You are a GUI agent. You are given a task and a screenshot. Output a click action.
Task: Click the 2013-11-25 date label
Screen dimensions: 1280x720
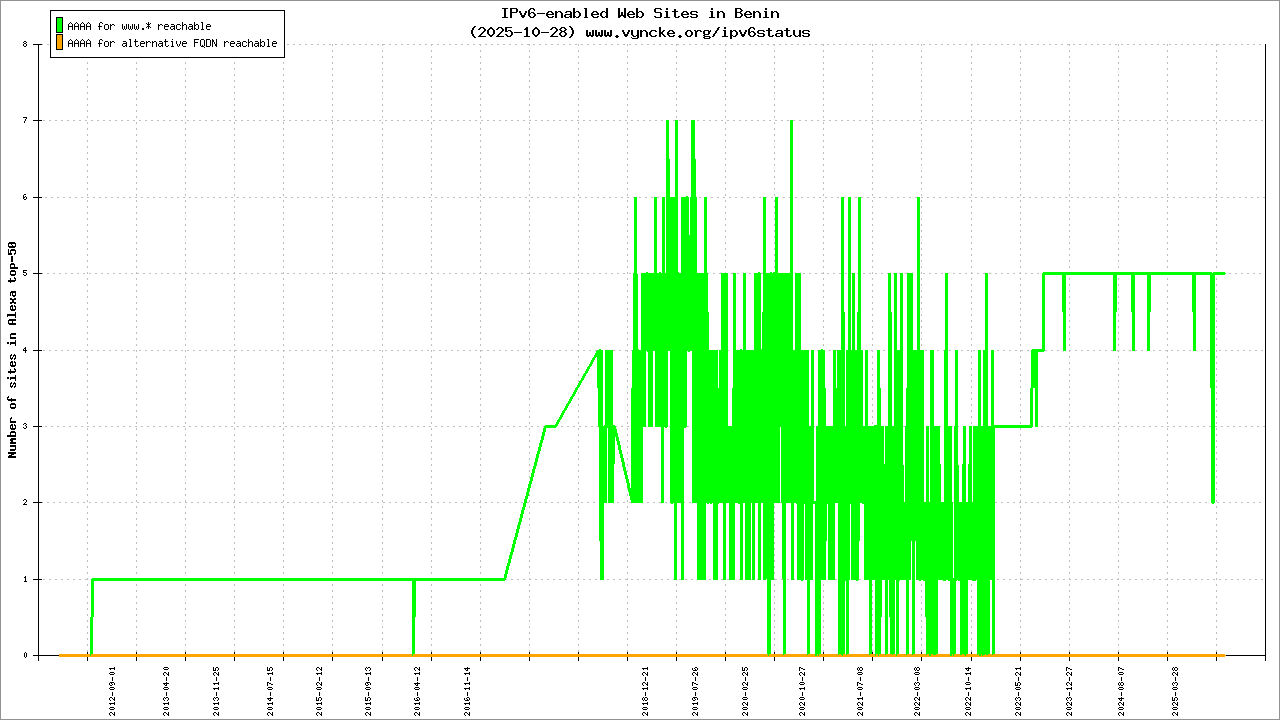pyautogui.click(x=216, y=688)
